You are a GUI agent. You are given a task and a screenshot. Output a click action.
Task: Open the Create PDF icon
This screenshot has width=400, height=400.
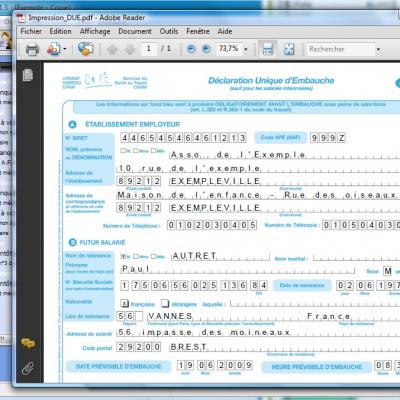click(53, 49)
